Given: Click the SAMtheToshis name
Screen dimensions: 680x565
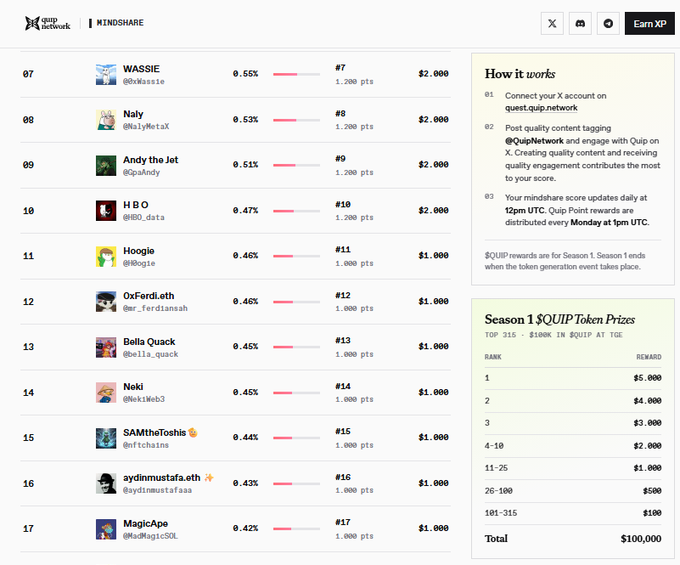Looking at the screenshot, I should tap(154, 433).
